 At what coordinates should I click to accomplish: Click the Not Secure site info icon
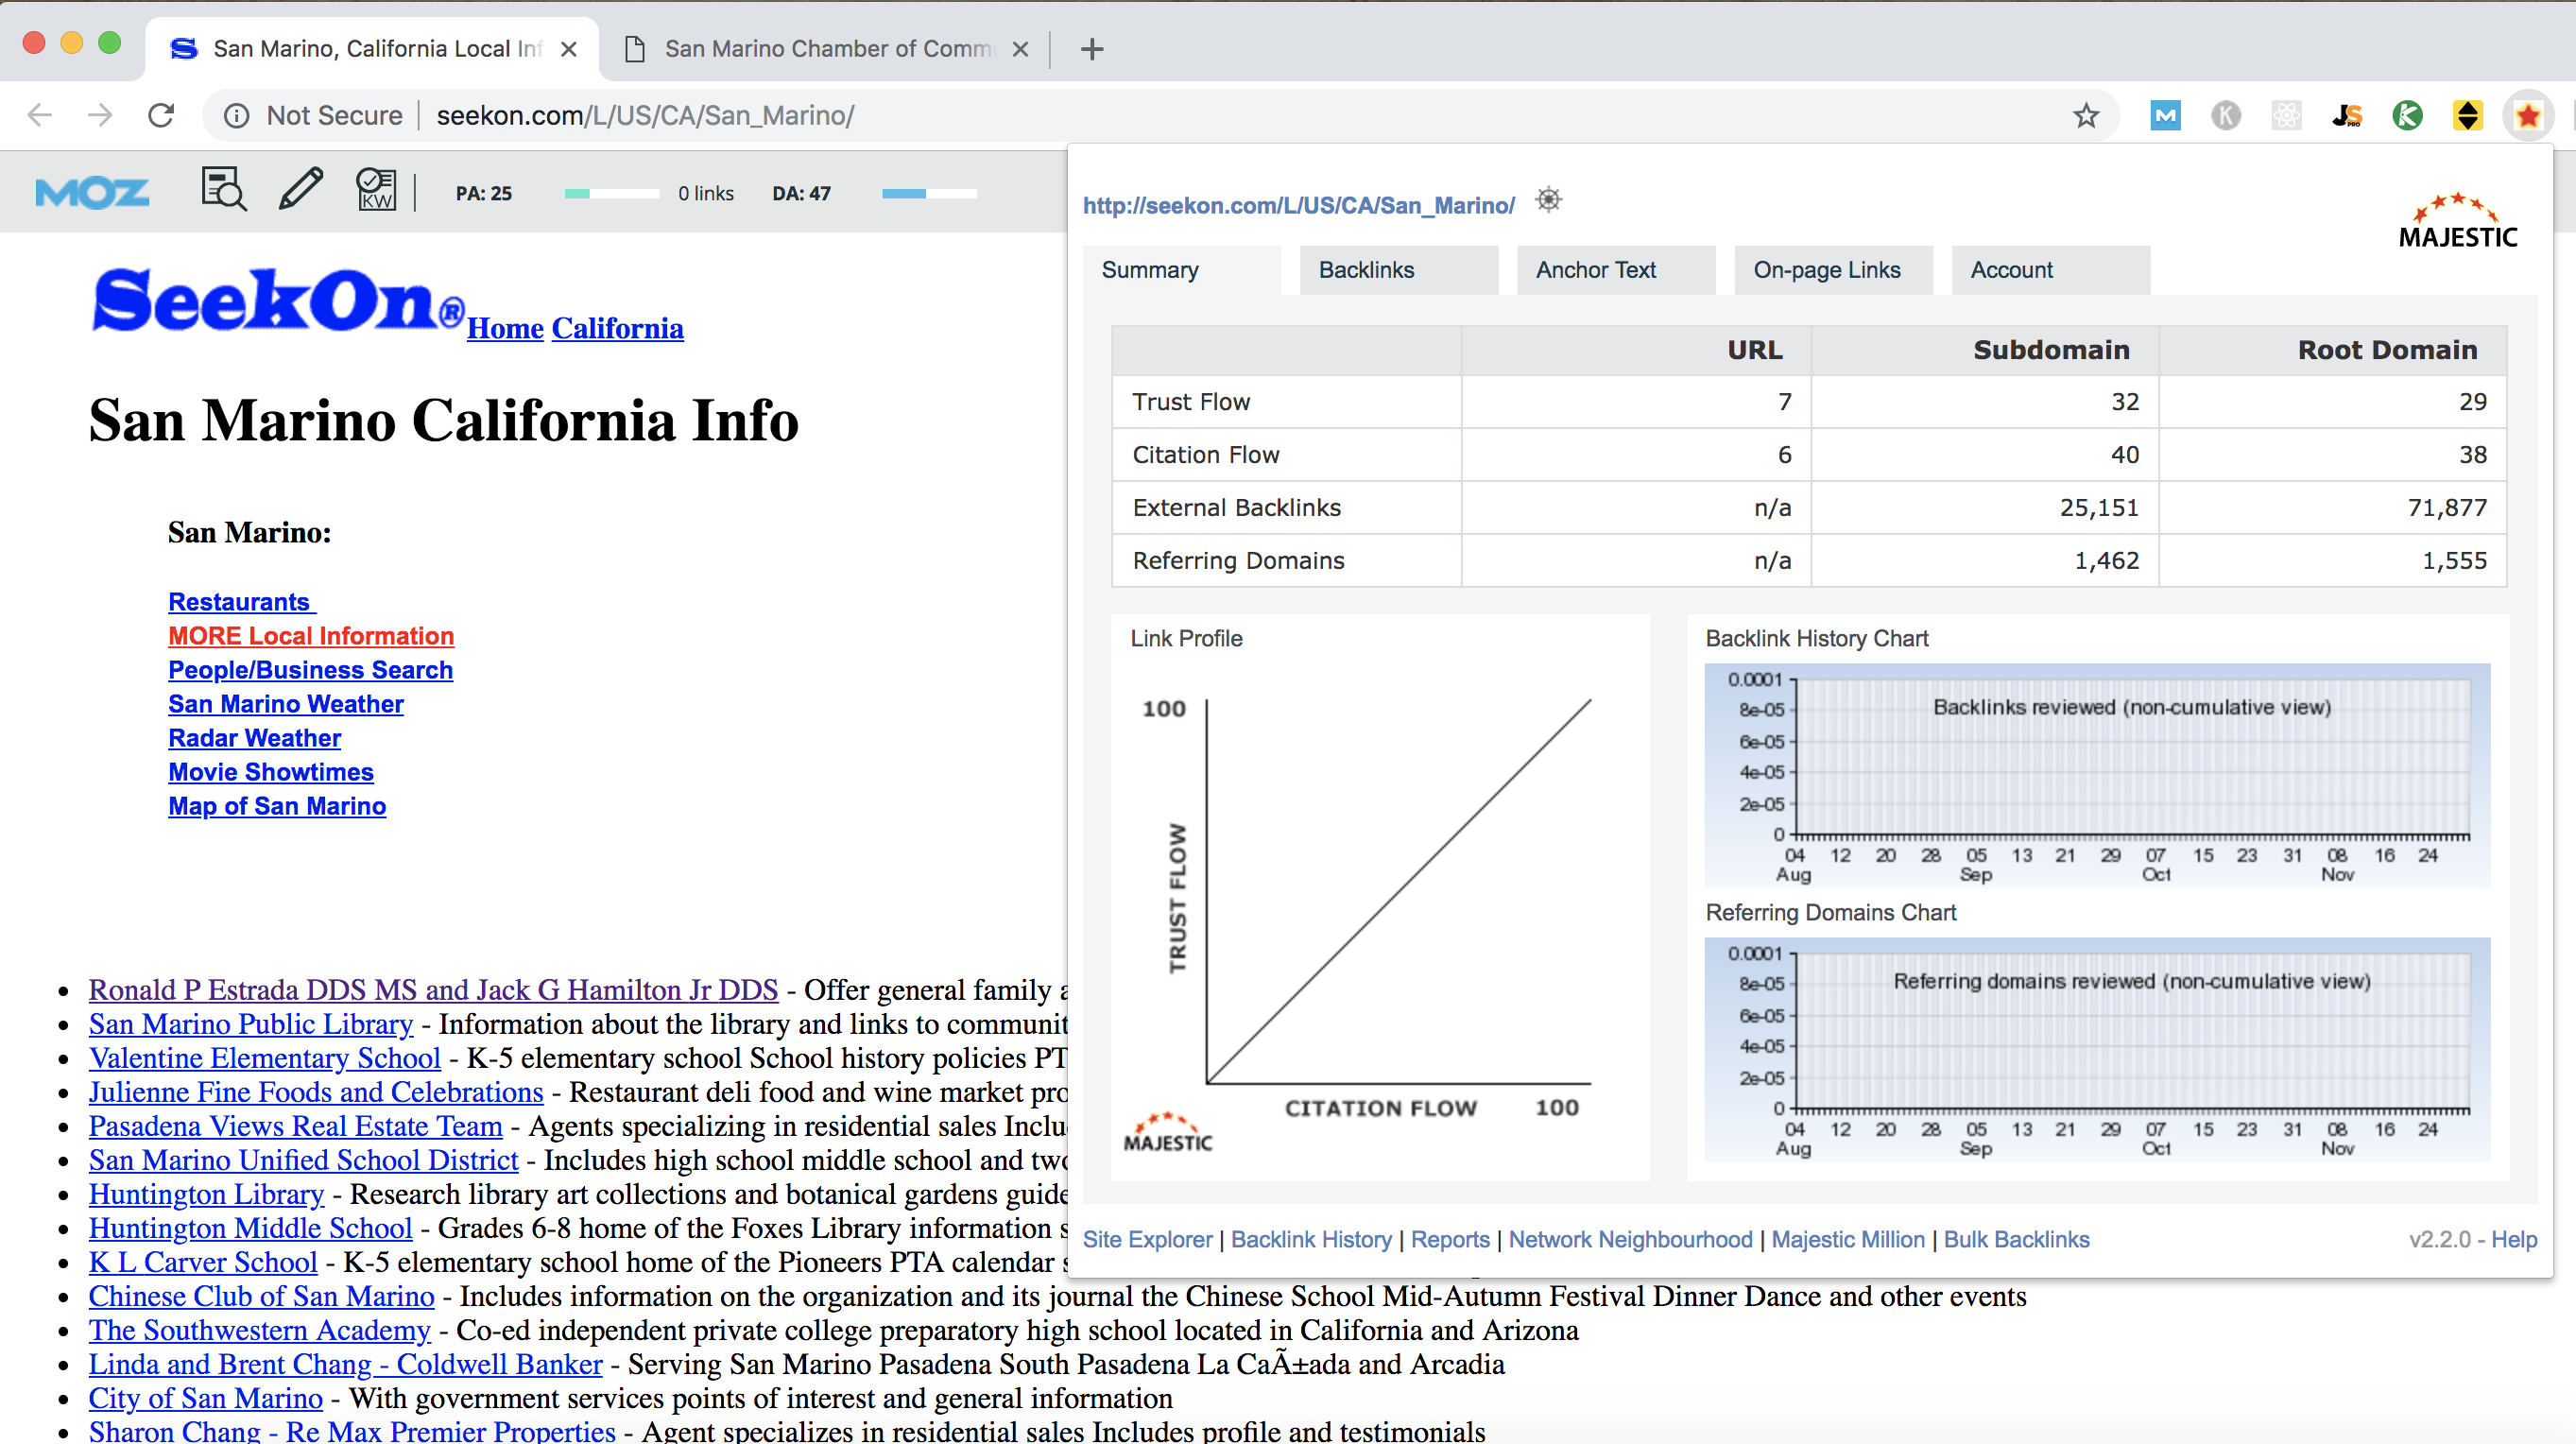237,115
